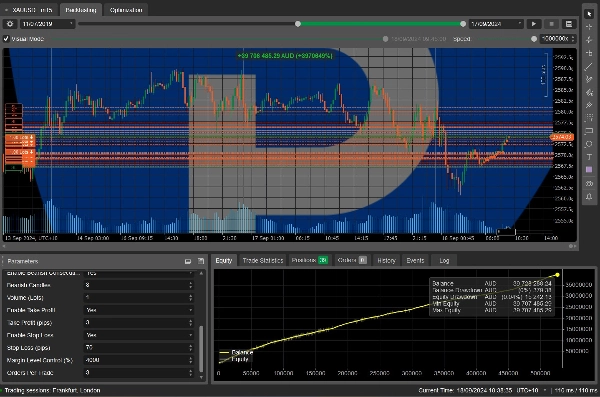
Task: Select the rectangle shape tool
Action: (589, 131)
